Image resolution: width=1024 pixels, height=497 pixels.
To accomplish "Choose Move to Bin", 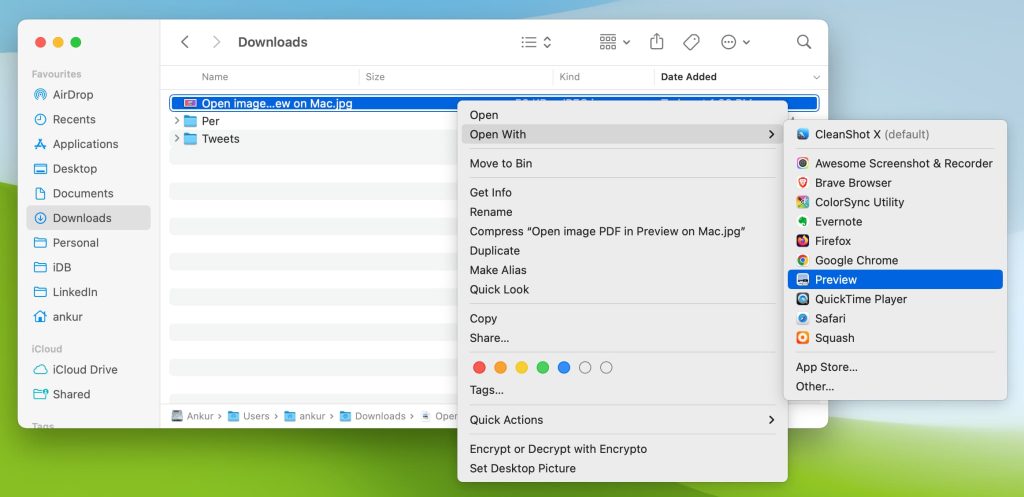I will point(622,164).
